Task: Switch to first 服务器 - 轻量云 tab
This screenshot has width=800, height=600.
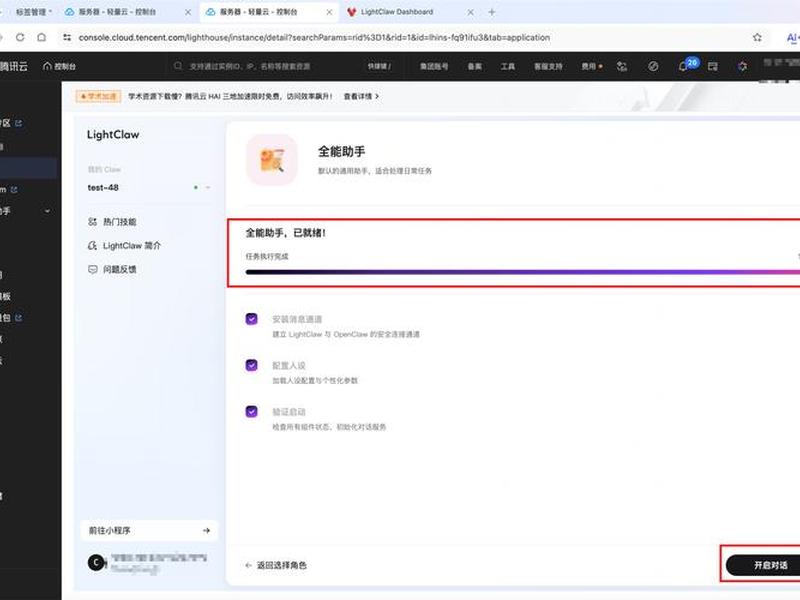Action: pos(117,12)
